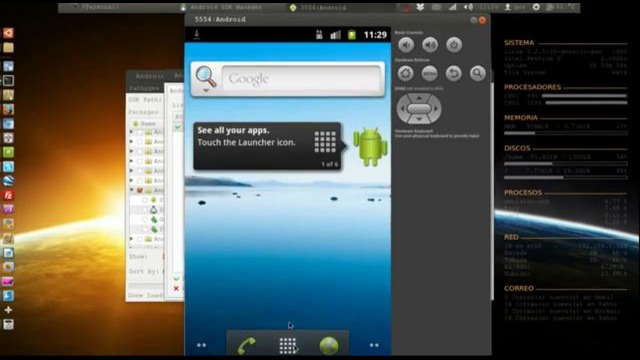The image size is (640, 360).
Task: Click the plus icon in the launcher
Action: point(8,310)
